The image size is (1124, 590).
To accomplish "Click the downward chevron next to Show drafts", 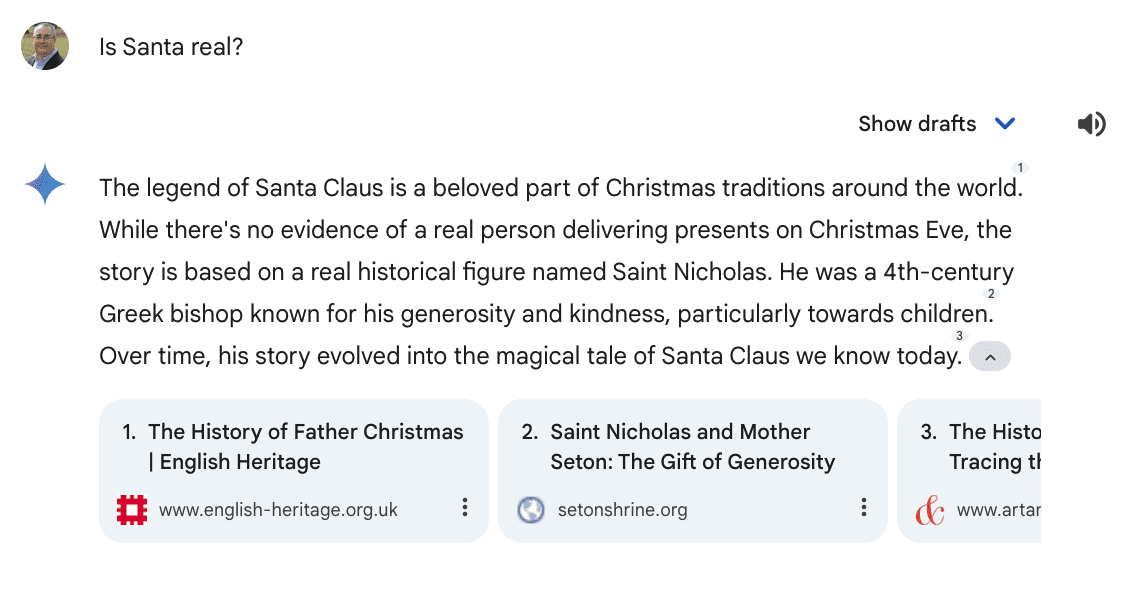I will coord(1006,123).
